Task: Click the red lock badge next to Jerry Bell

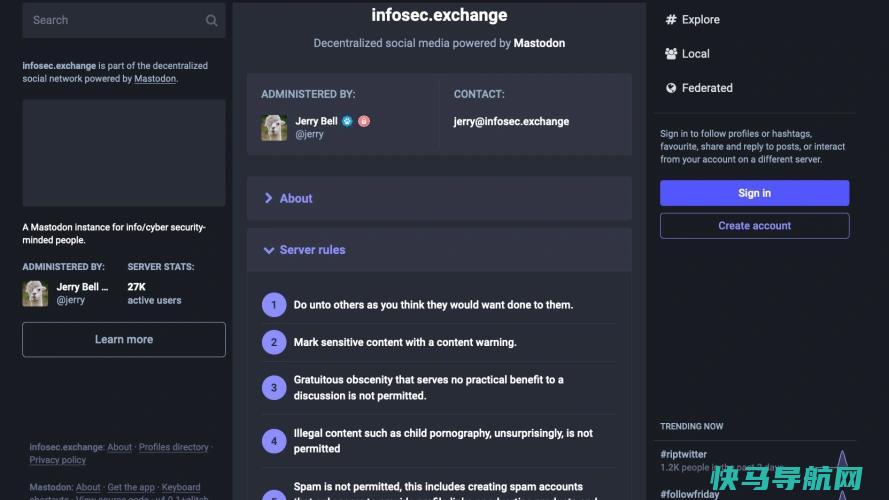Action: (x=364, y=121)
